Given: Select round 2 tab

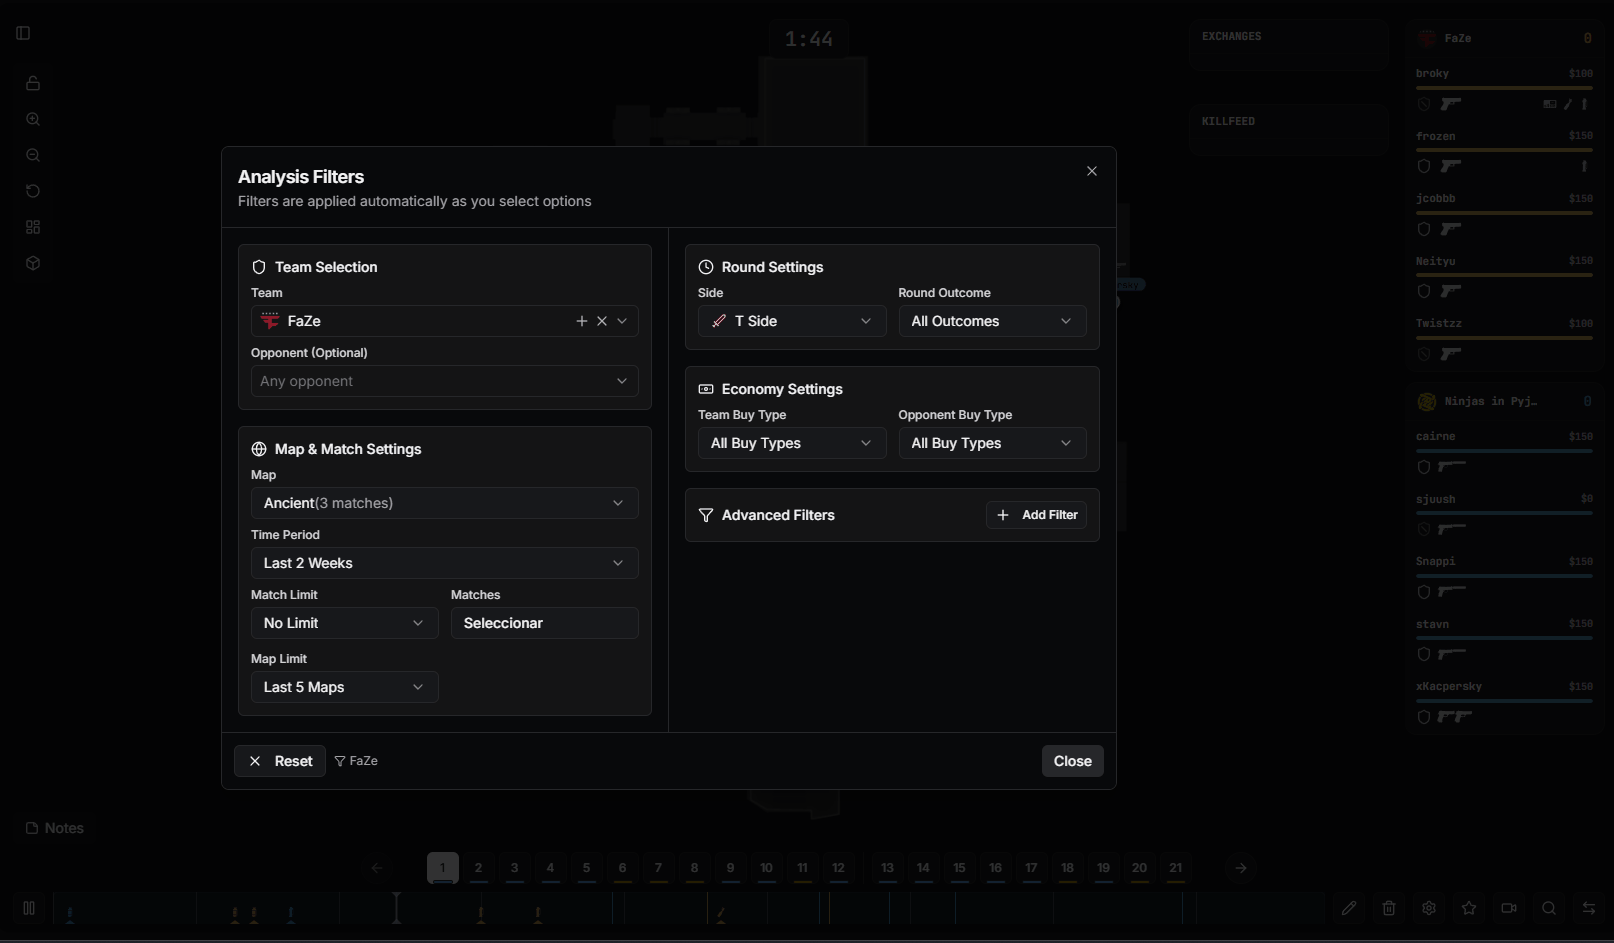Looking at the screenshot, I should coord(479,868).
